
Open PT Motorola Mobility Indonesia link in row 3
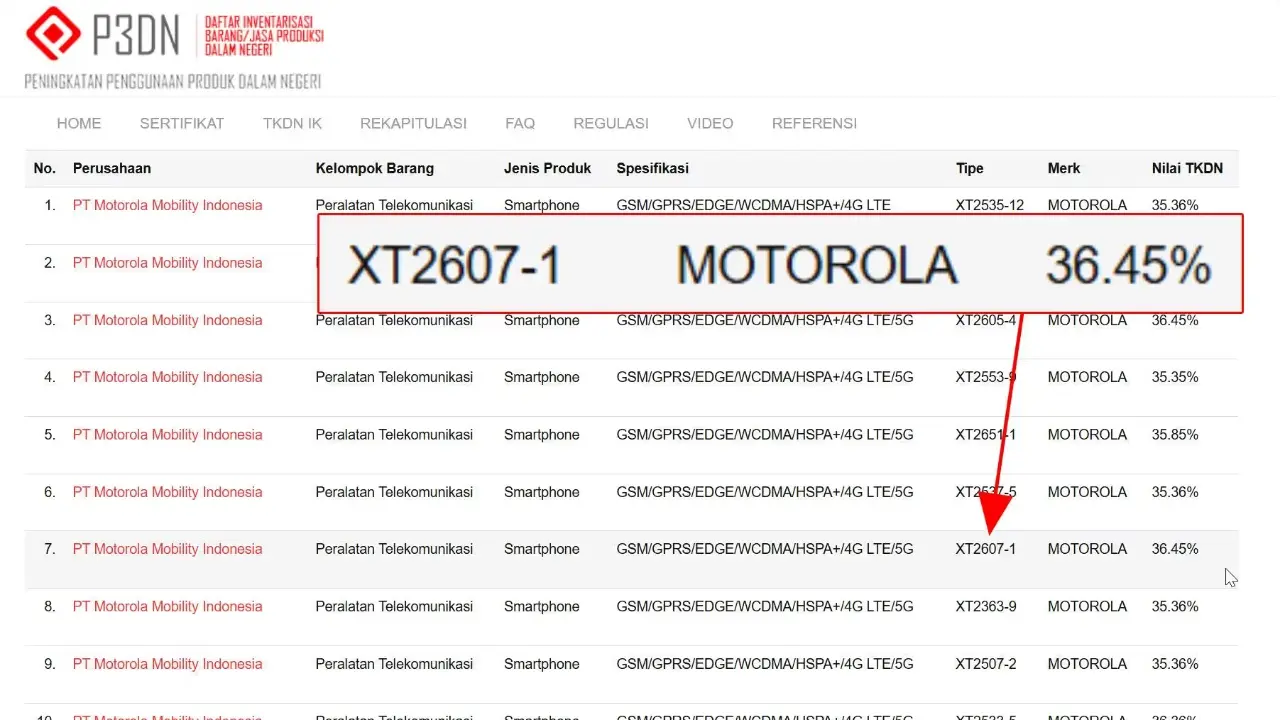point(167,320)
